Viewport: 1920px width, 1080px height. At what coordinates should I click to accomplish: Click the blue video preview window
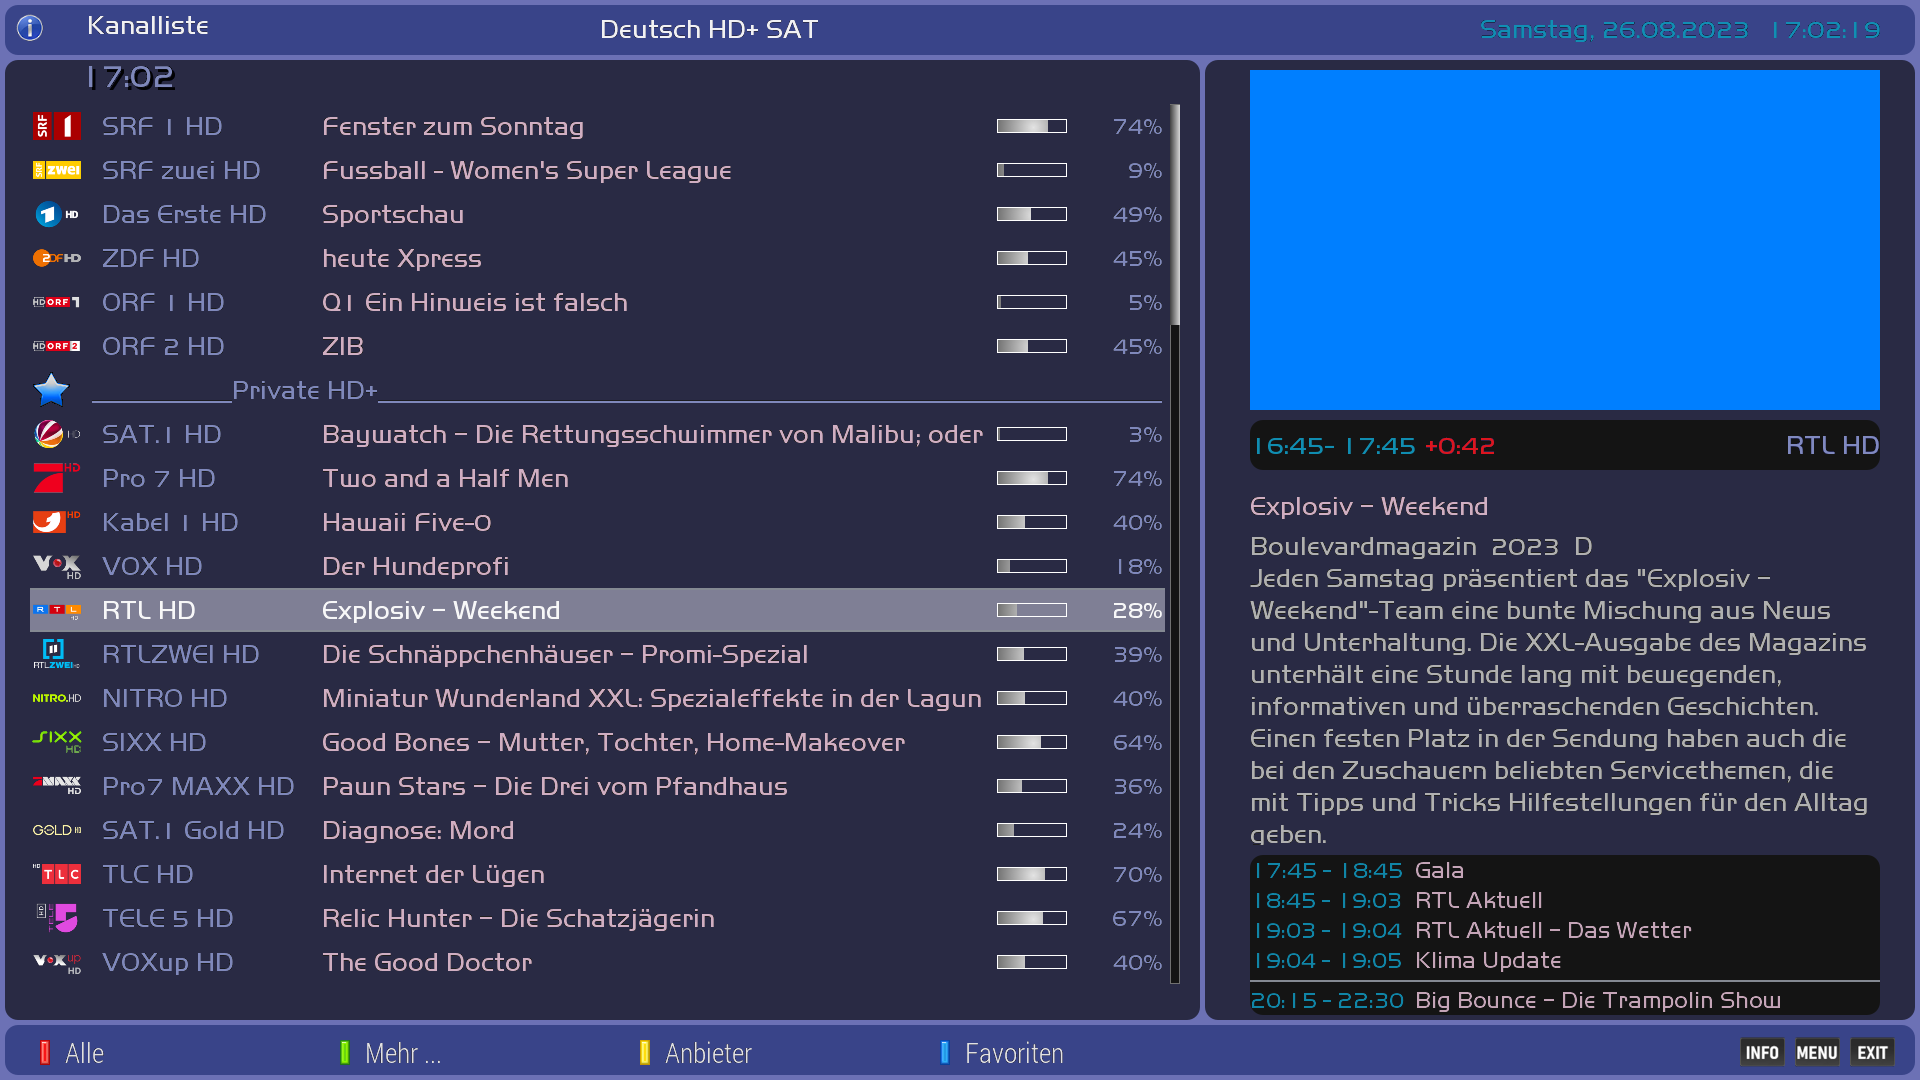(1564, 240)
